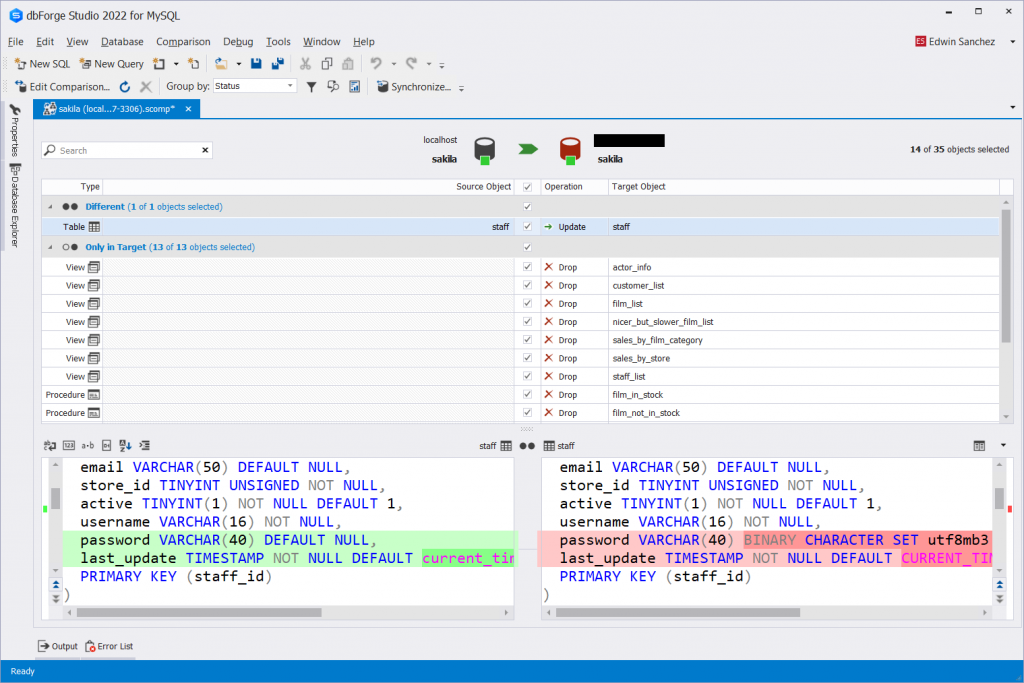
Task: Click the layout view icon above right DDL pane
Action: (x=979, y=446)
